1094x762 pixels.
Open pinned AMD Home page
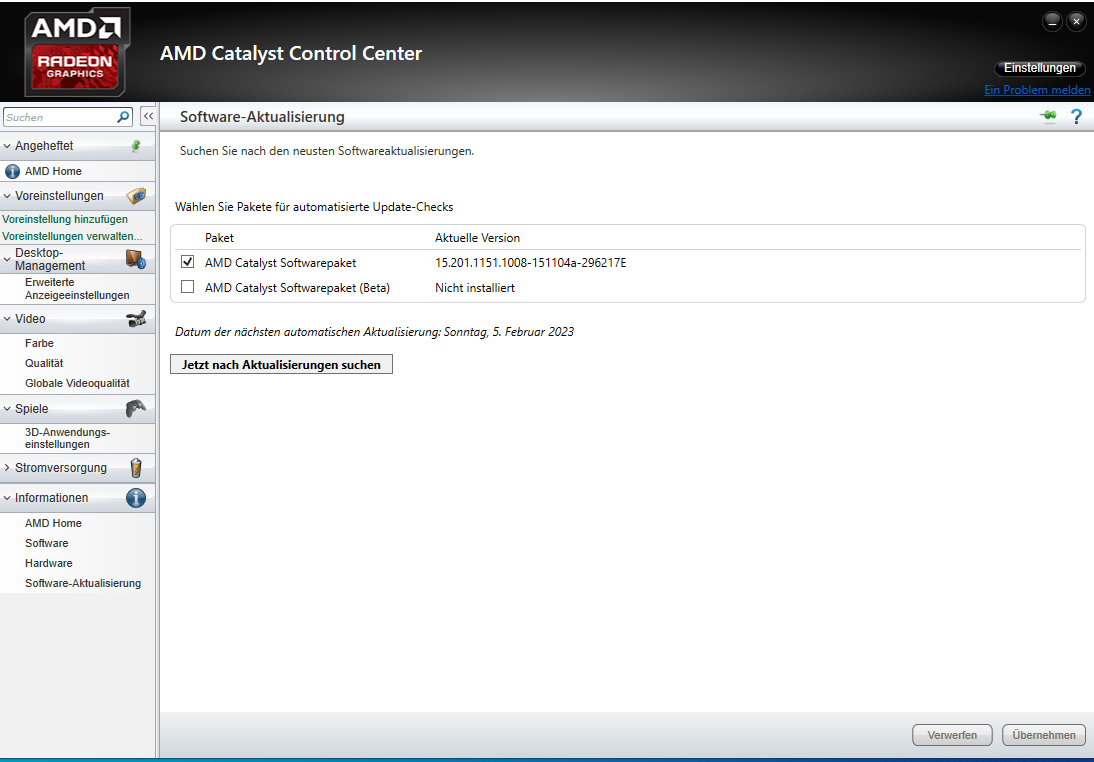pyautogui.click(x=53, y=171)
